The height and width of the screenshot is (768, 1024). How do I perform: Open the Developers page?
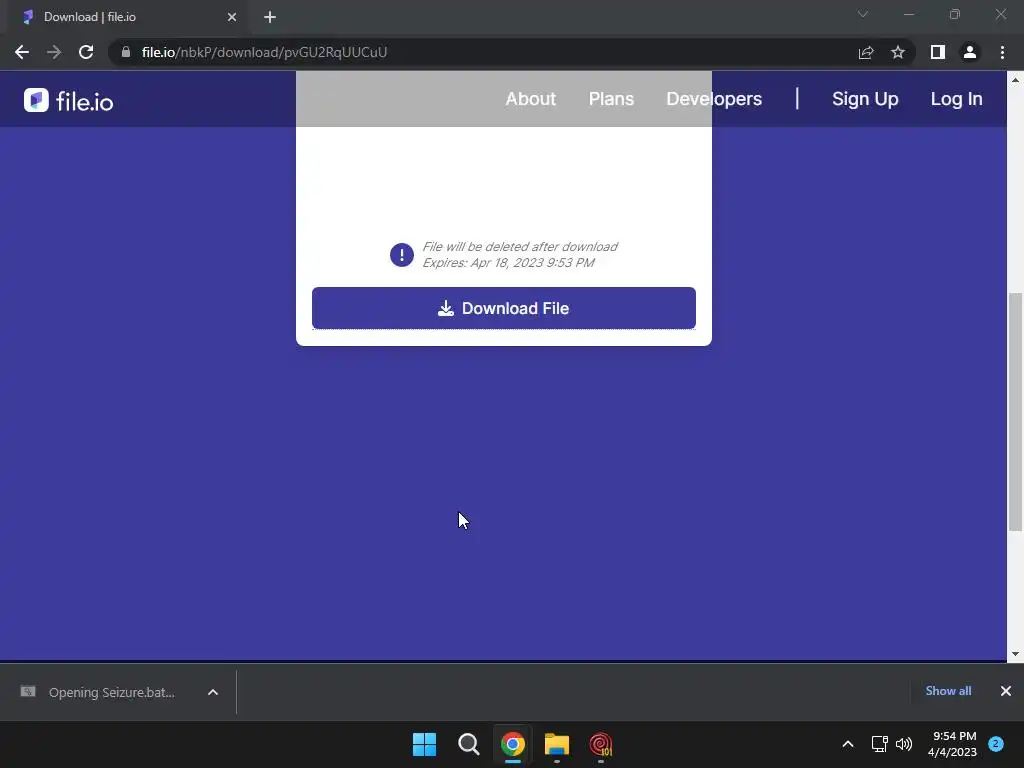714,99
